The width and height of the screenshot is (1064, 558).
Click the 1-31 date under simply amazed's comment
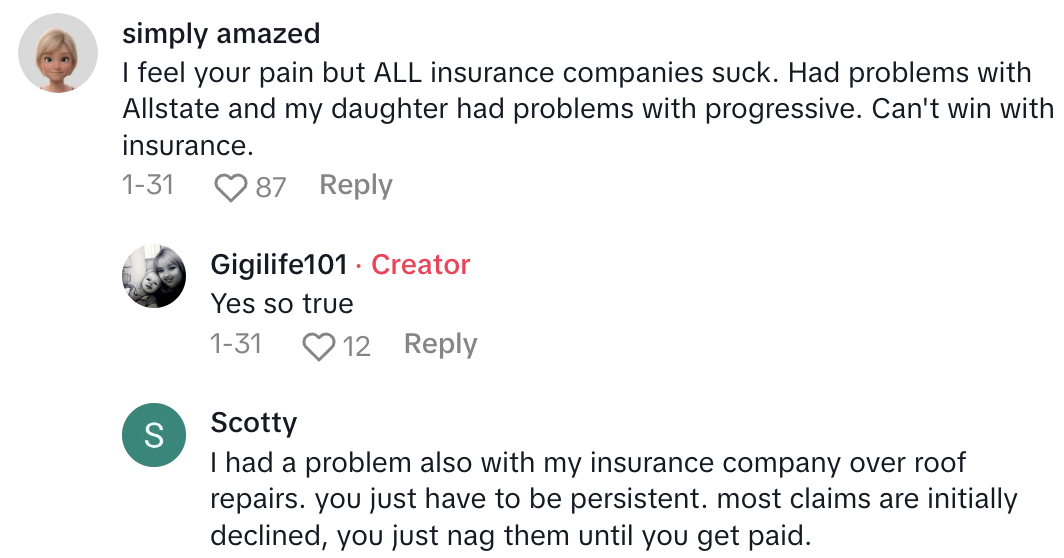[x=148, y=185]
